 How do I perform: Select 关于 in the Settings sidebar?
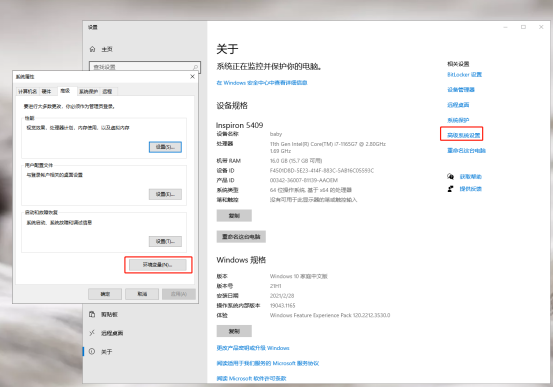click(106, 352)
